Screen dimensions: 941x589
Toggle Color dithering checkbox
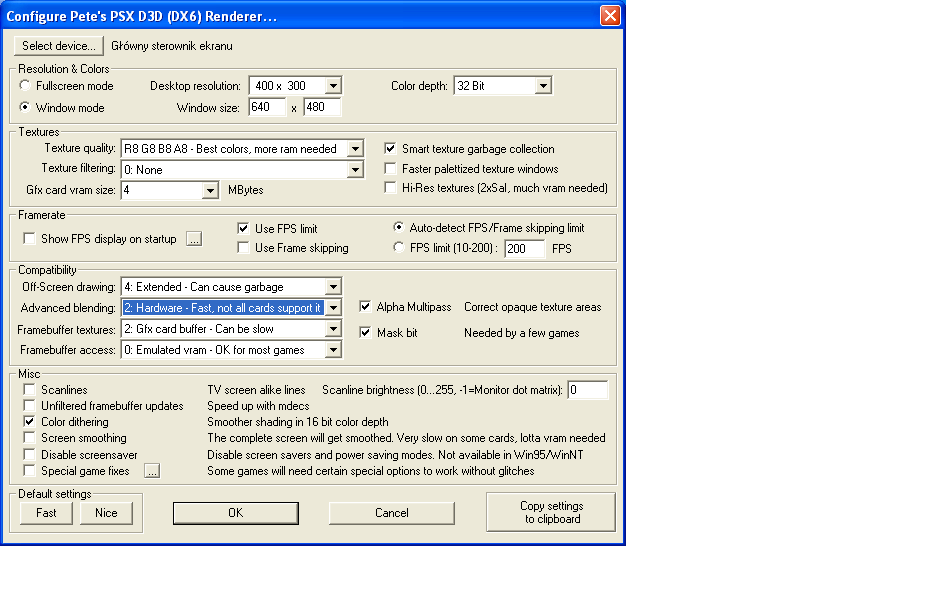click(x=29, y=421)
